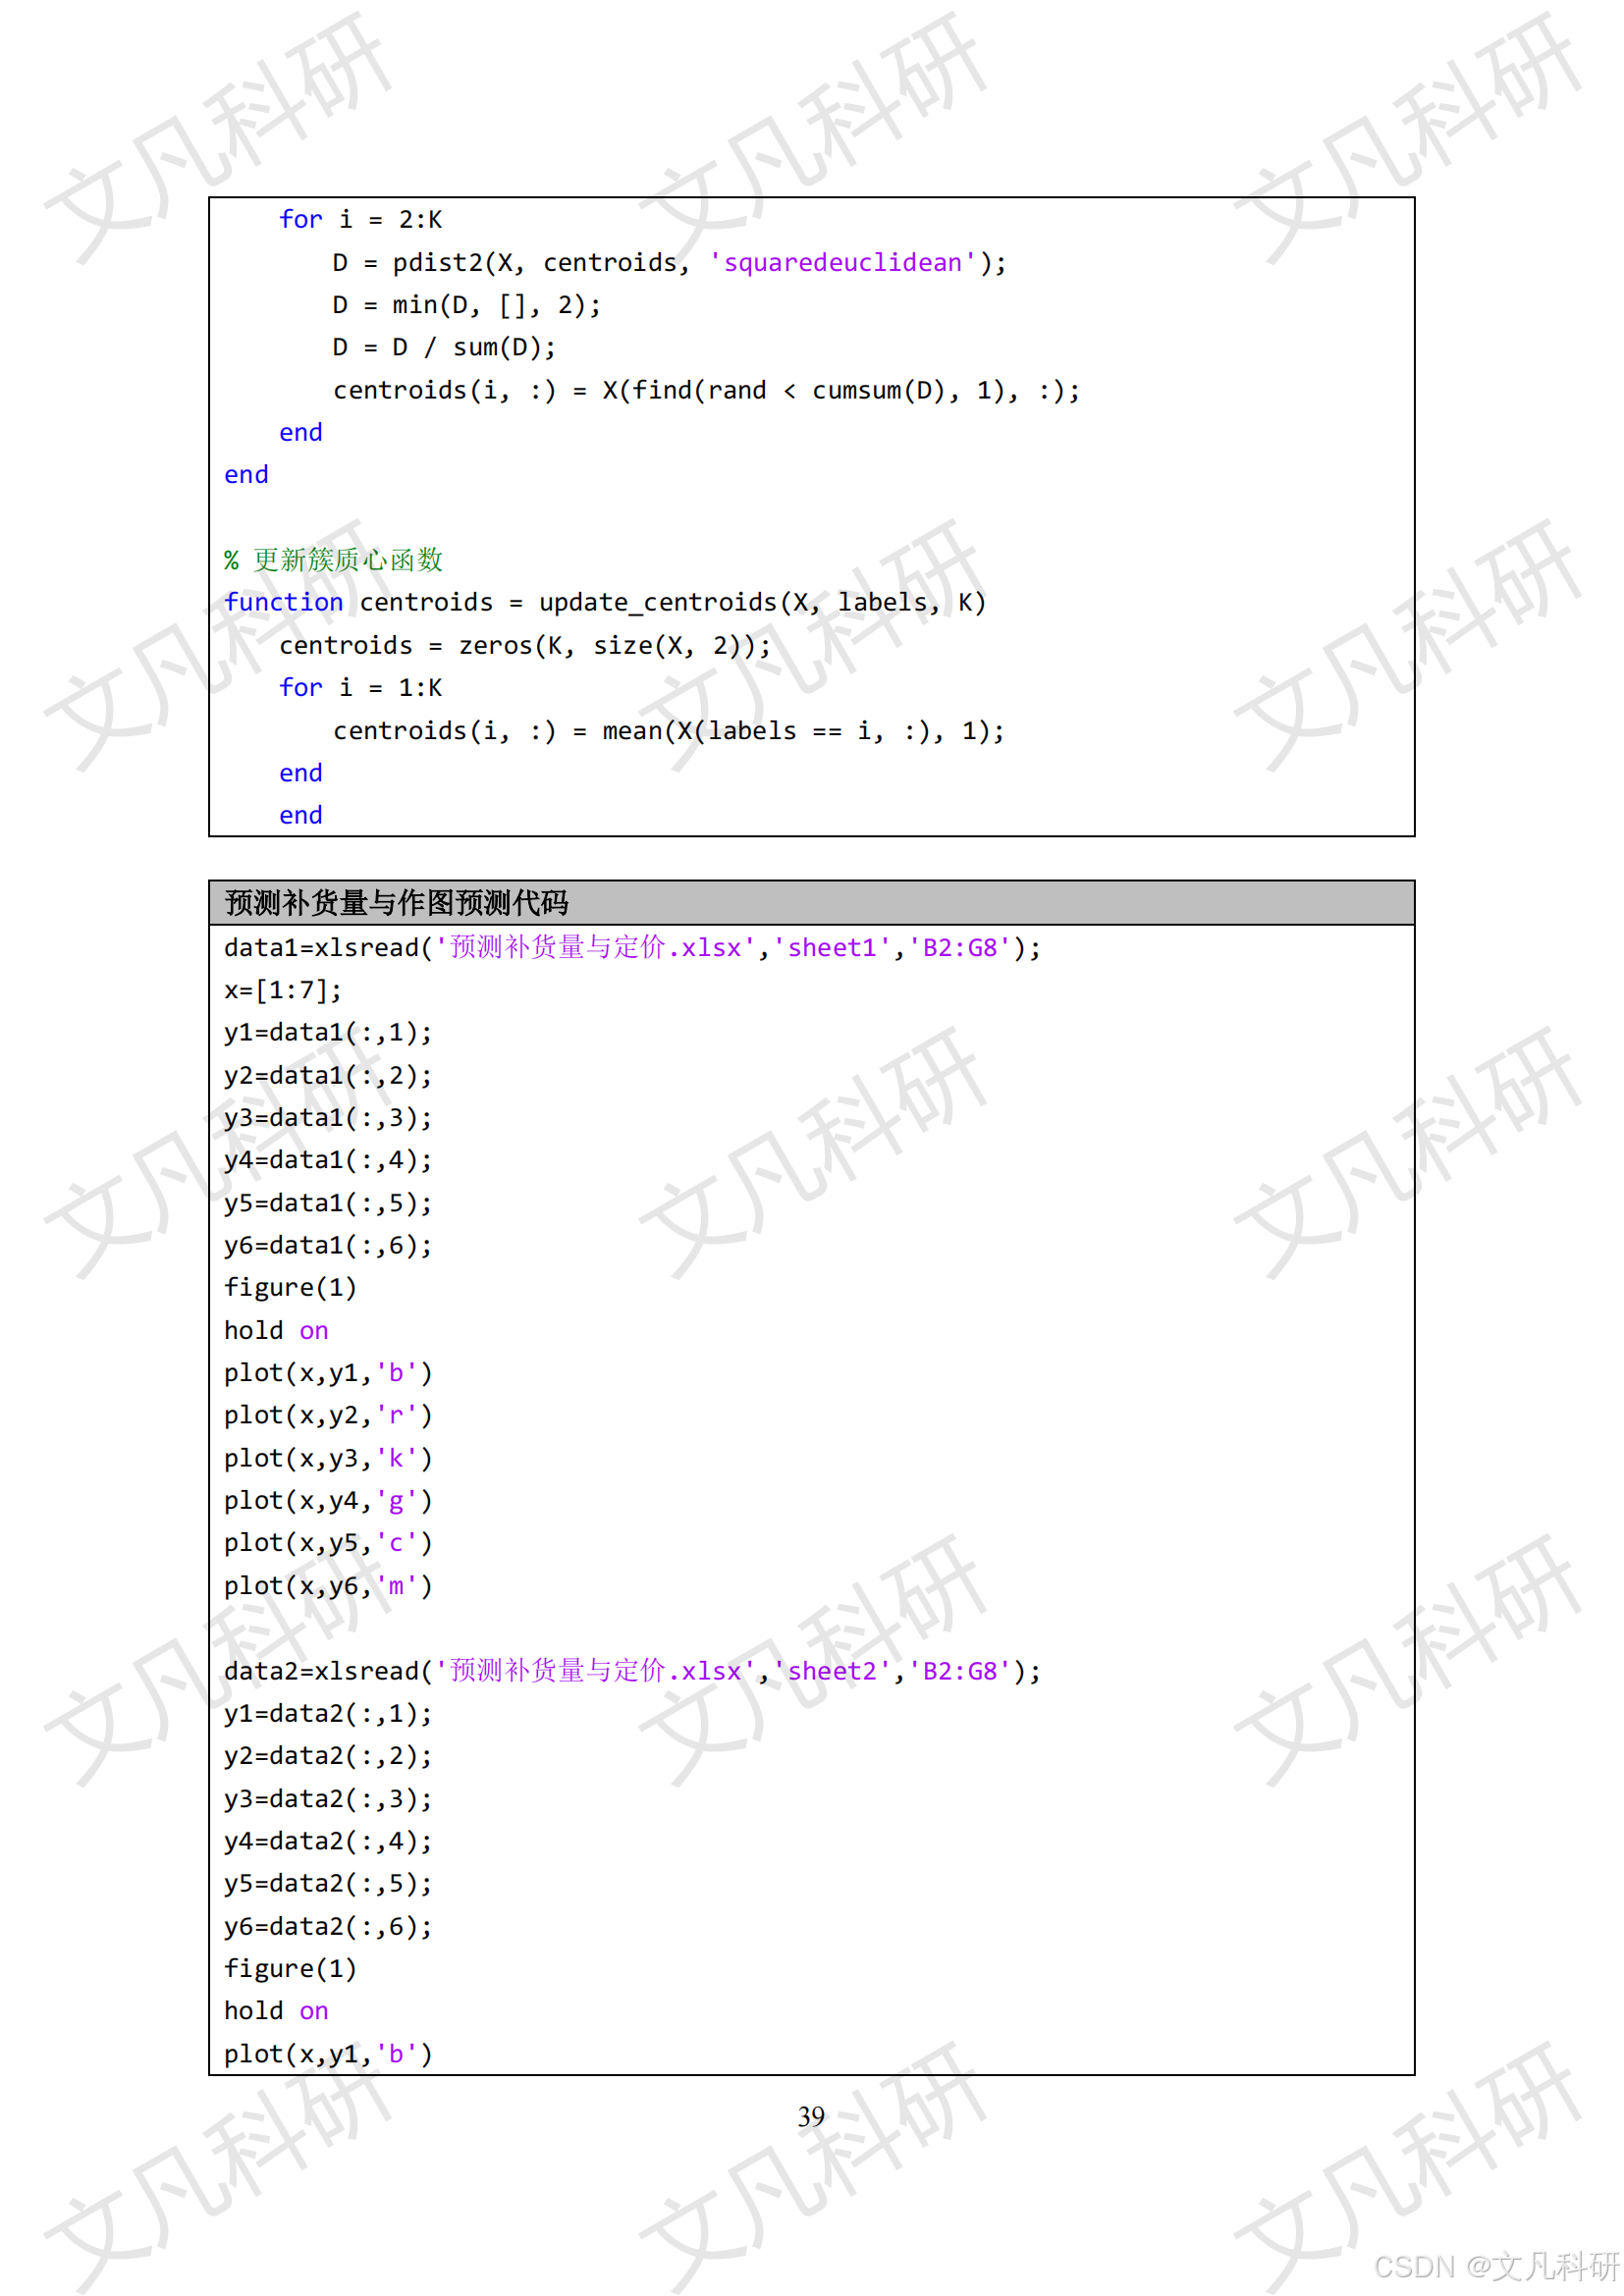This screenshot has height=2296, width=1624.
Task: Click the first "hold on" line
Action: pyautogui.click(x=276, y=1330)
